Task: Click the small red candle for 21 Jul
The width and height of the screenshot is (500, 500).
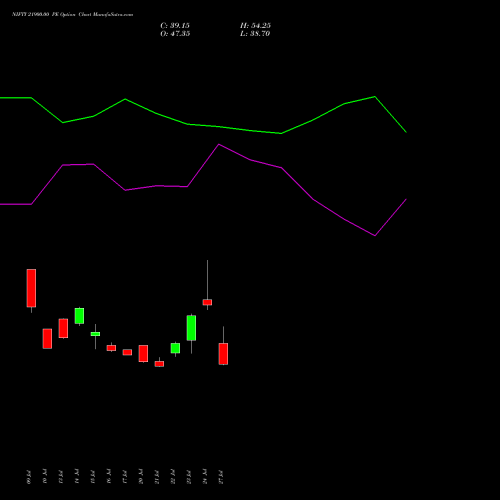Action: pos(159,364)
